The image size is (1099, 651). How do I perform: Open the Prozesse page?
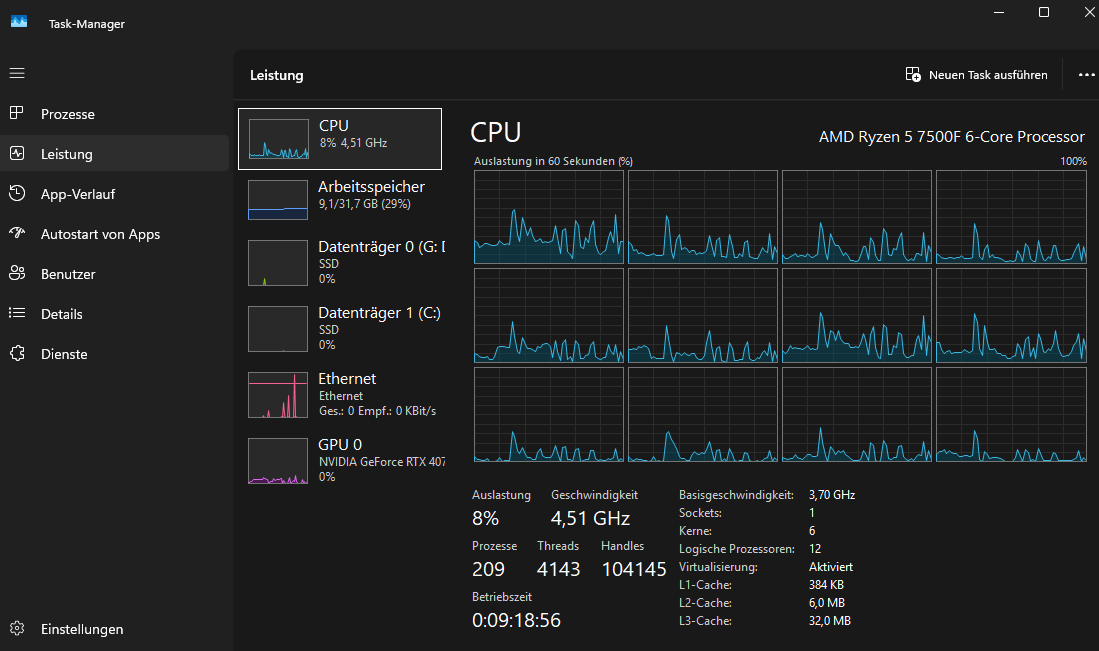pyautogui.click(x=114, y=114)
